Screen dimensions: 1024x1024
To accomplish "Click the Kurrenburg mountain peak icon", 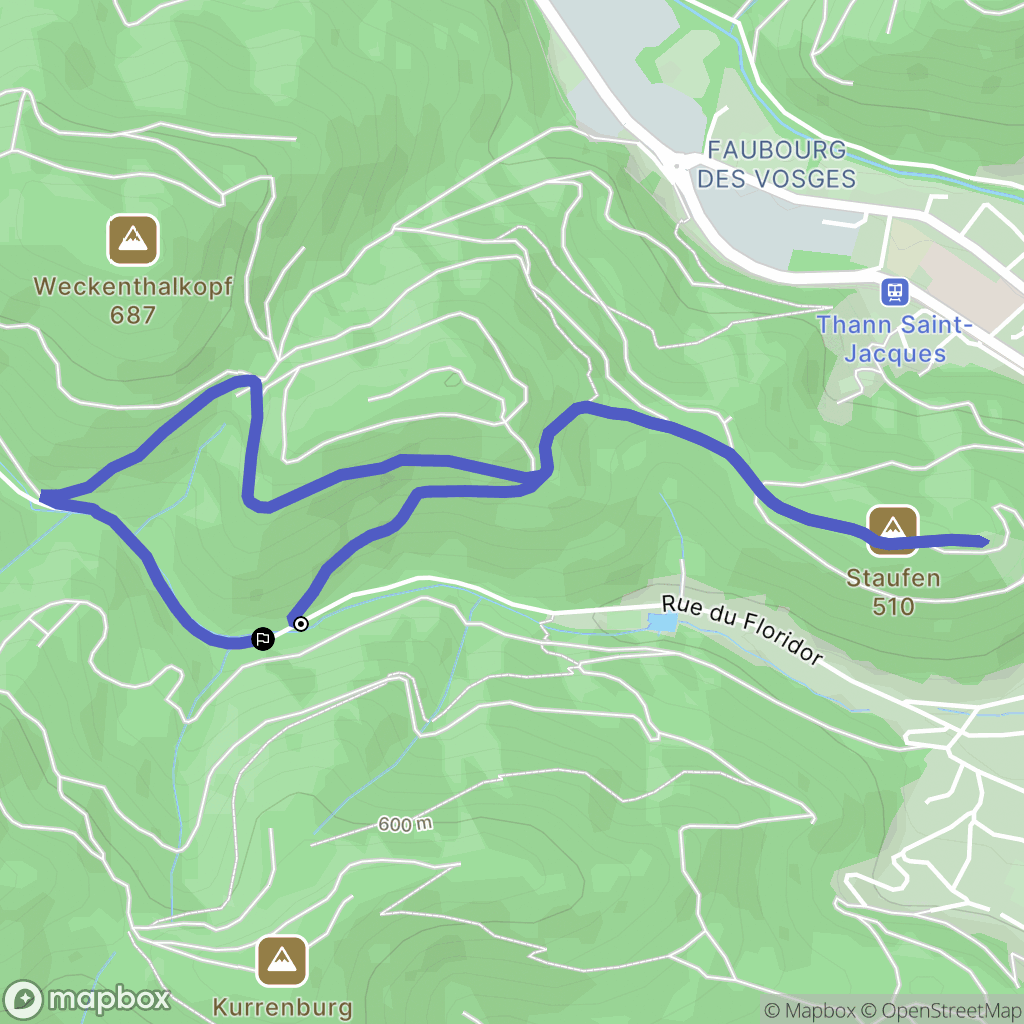I will coord(282,961).
